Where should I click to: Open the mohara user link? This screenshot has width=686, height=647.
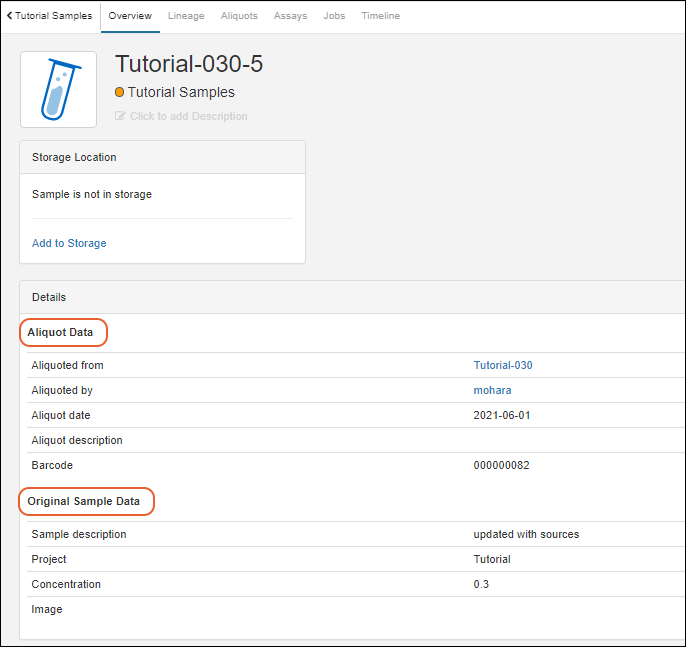click(492, 390)
